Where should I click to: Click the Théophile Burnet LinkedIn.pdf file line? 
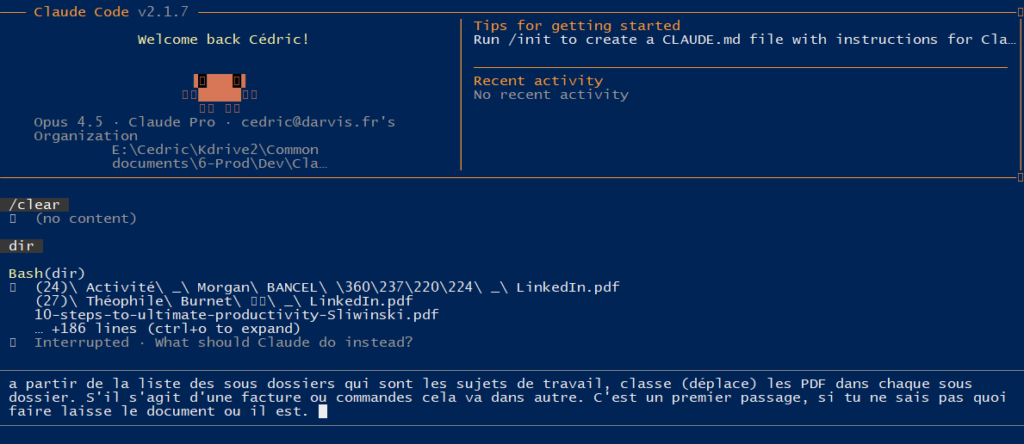[223, 301]
